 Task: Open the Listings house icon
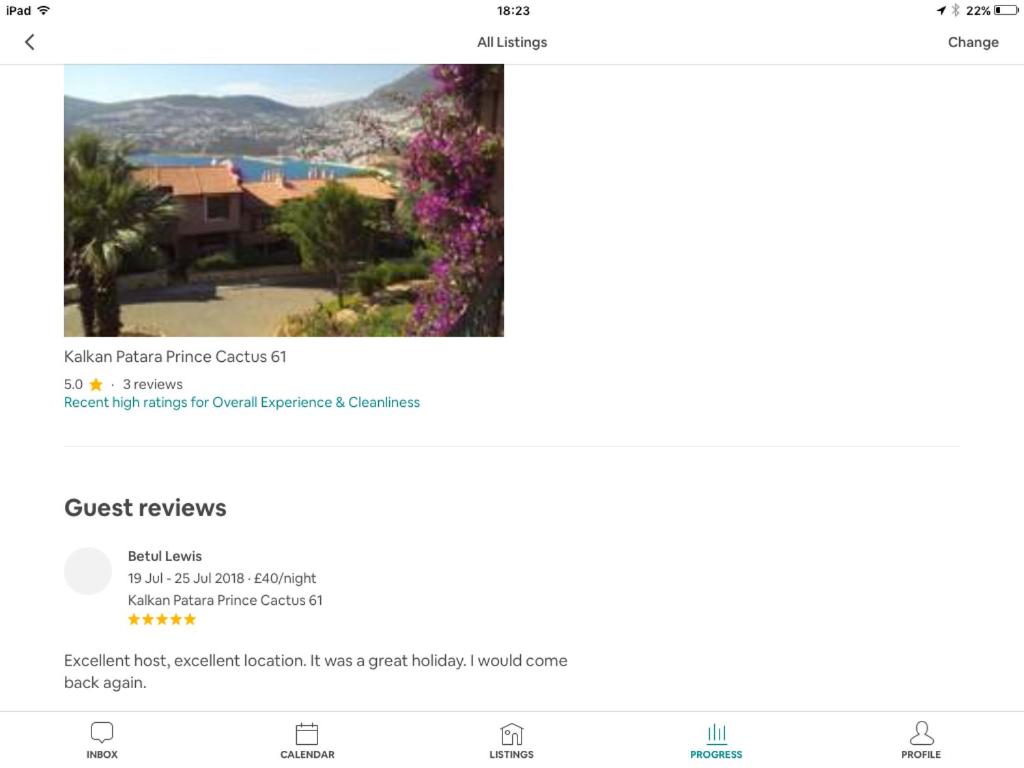511,733
